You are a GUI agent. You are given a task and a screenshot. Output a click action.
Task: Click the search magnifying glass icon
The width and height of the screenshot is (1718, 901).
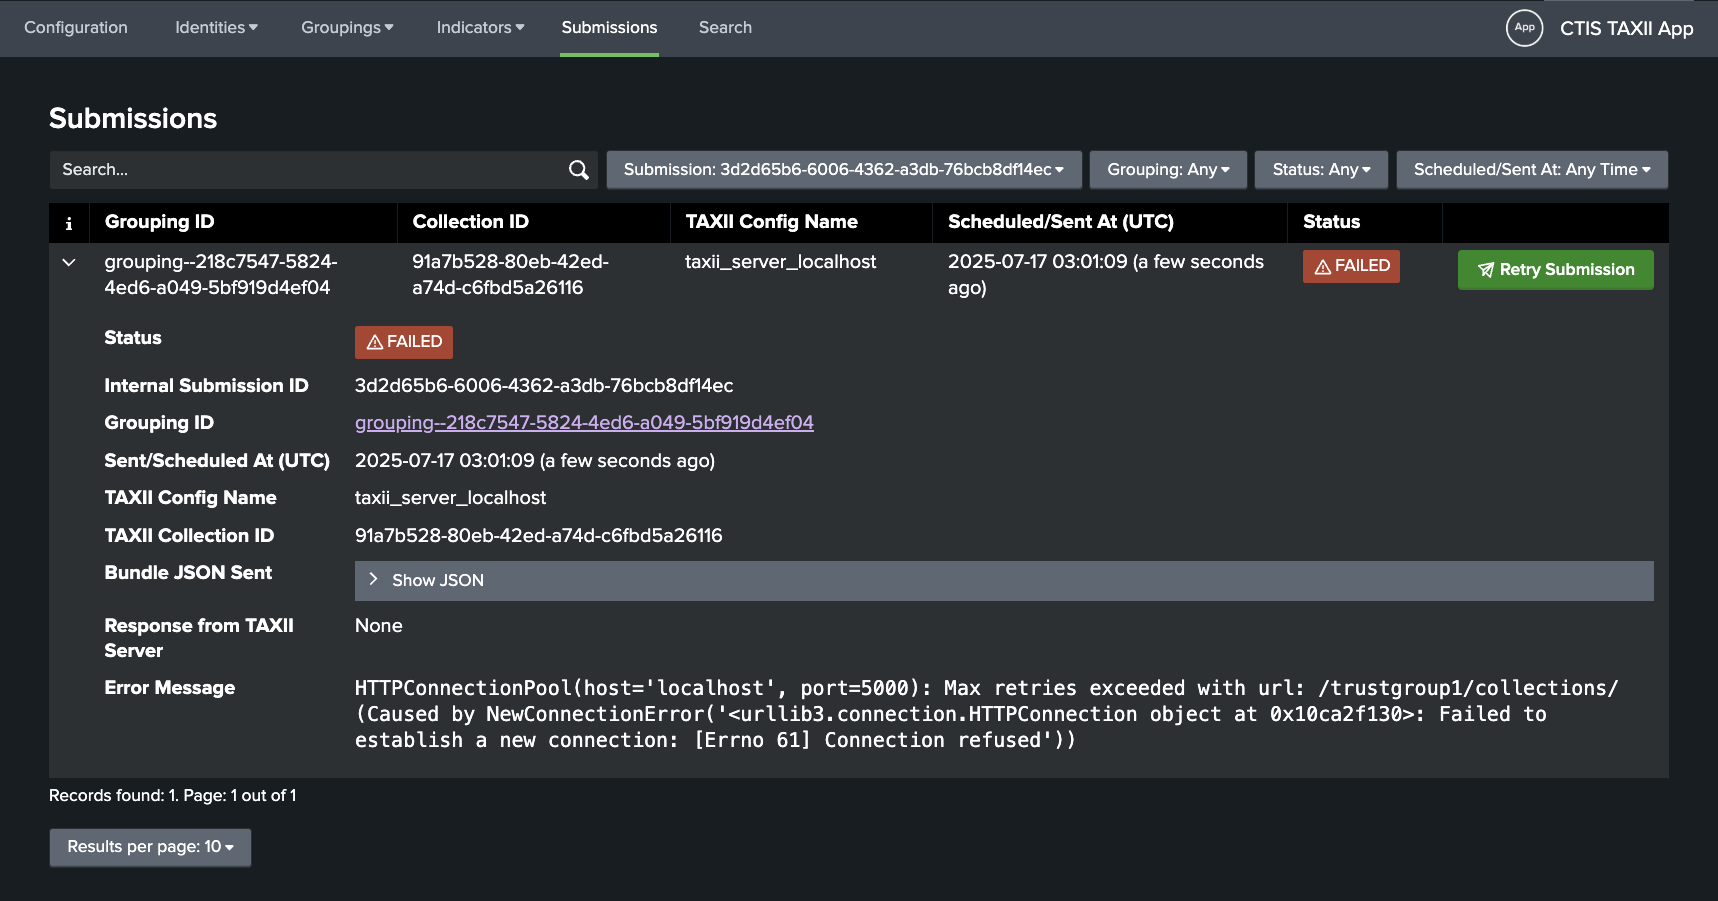578,170
